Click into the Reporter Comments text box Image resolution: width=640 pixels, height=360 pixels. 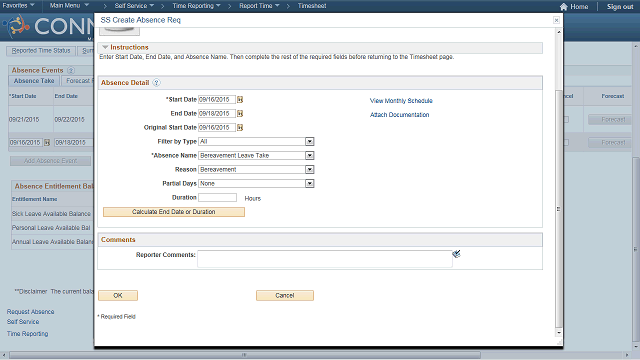pos(325,259)
